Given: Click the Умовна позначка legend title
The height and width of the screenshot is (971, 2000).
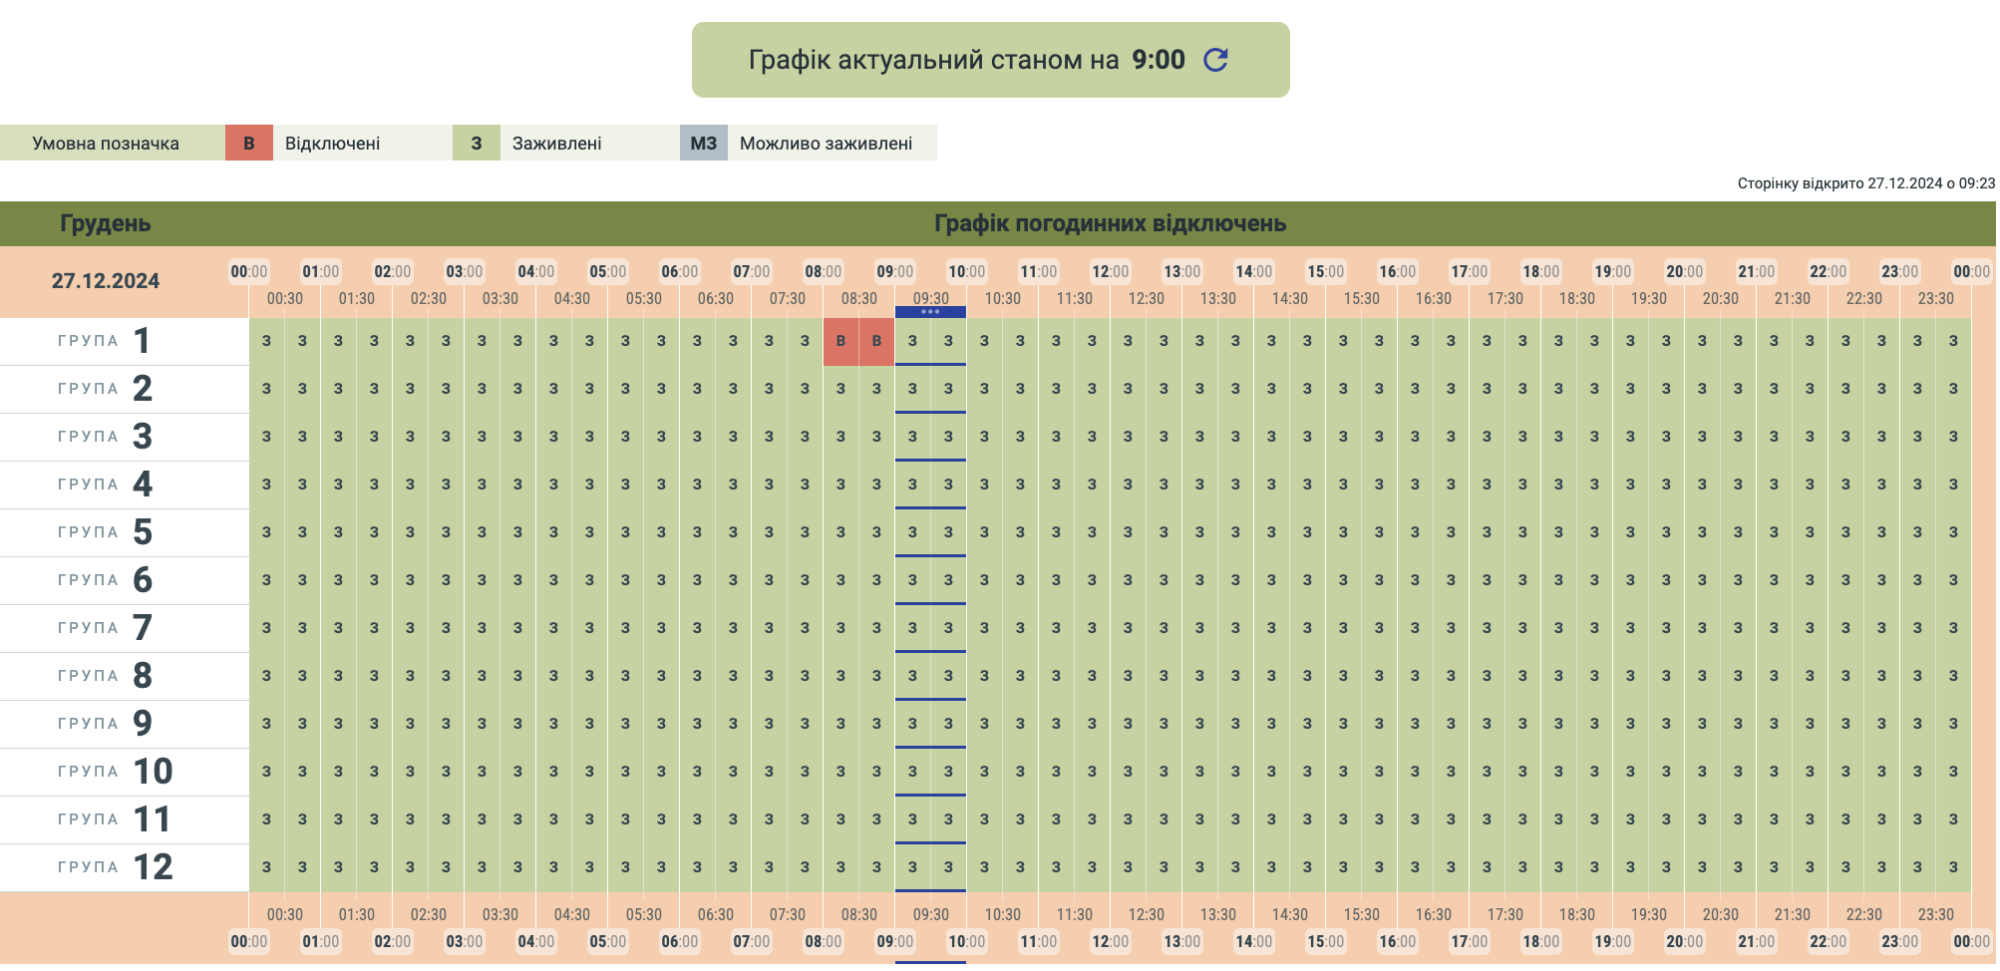Looking at the screenshot, I should (x=105, y=143).
